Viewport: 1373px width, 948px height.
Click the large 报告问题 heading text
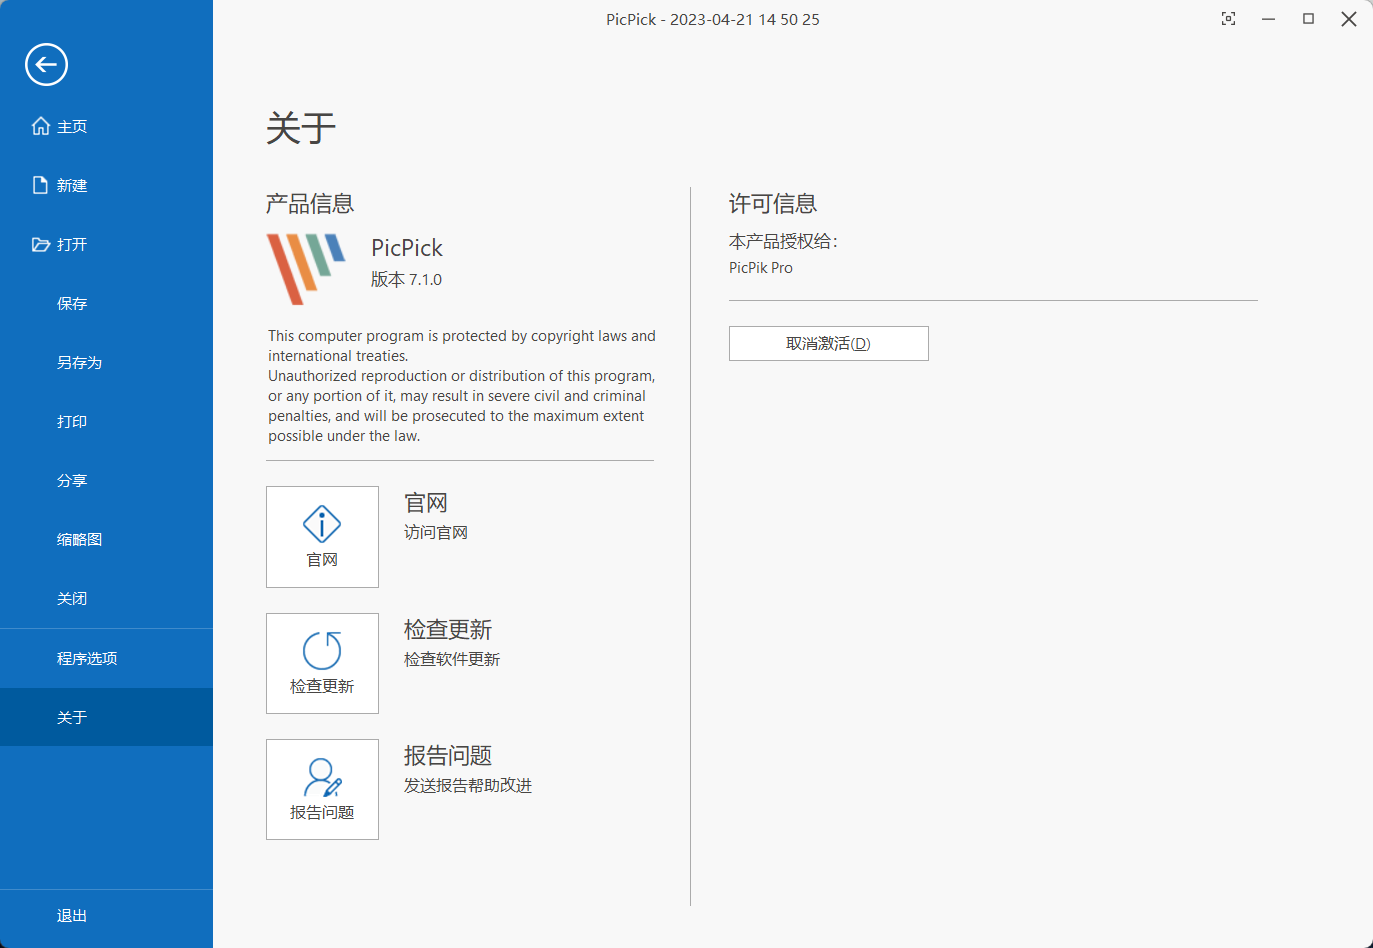448,756
